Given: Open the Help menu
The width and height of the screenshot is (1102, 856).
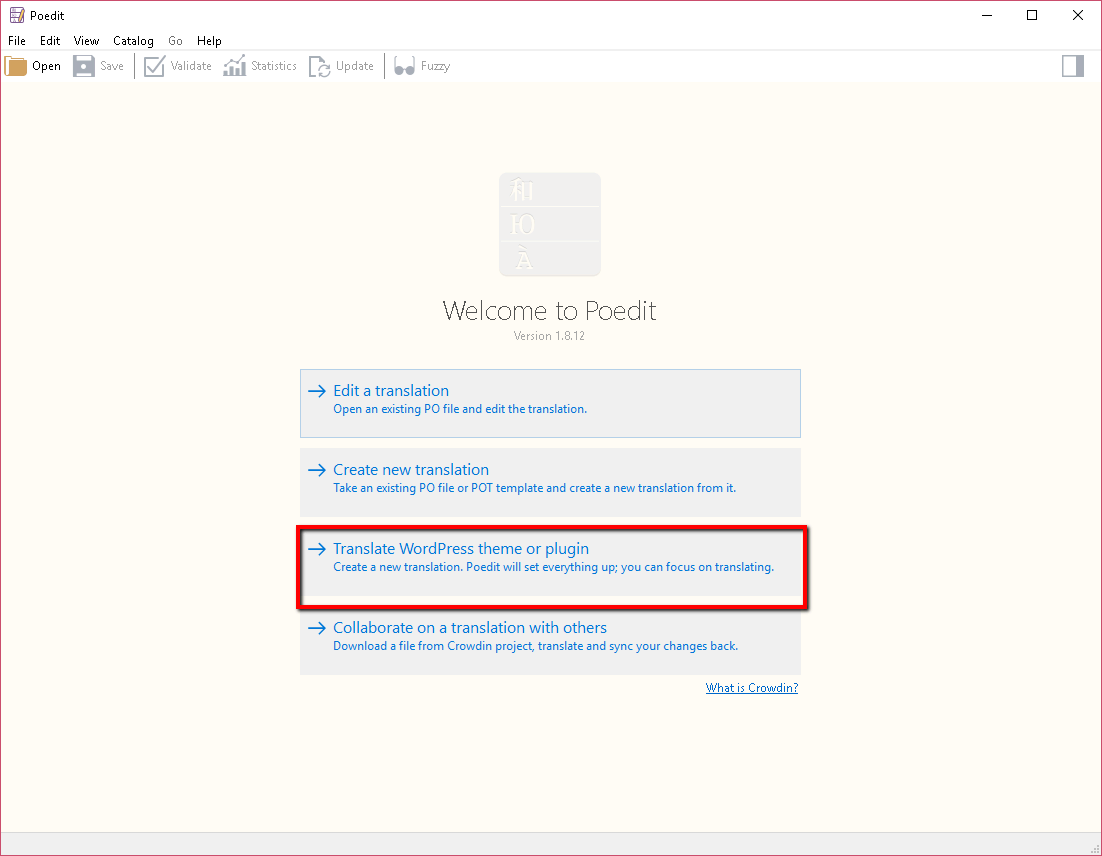Looking at the screenshot, I should coord(209,41).
